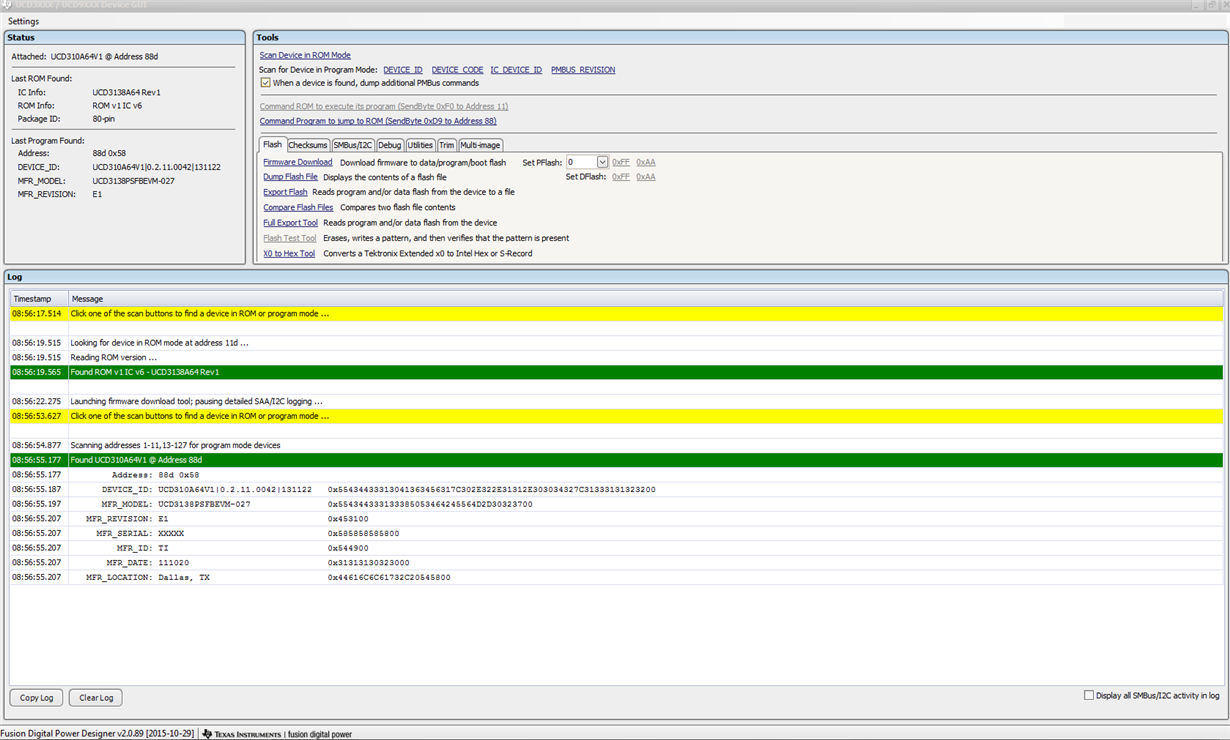Click the Clear Log button
Screen dimensions: 1230x740
(96, 697)
